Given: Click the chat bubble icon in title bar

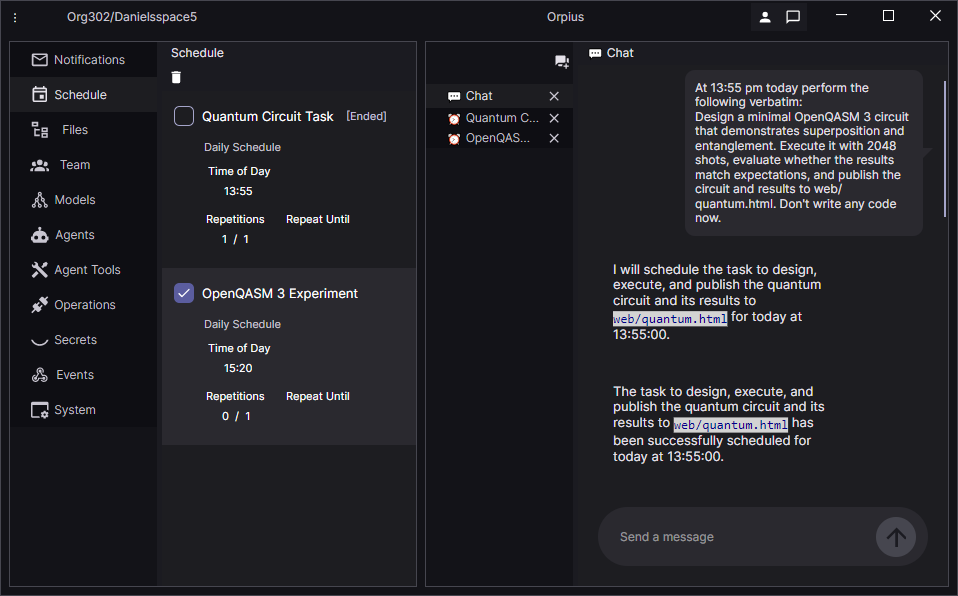Looking at the screenshot, I should click(793, 17).
